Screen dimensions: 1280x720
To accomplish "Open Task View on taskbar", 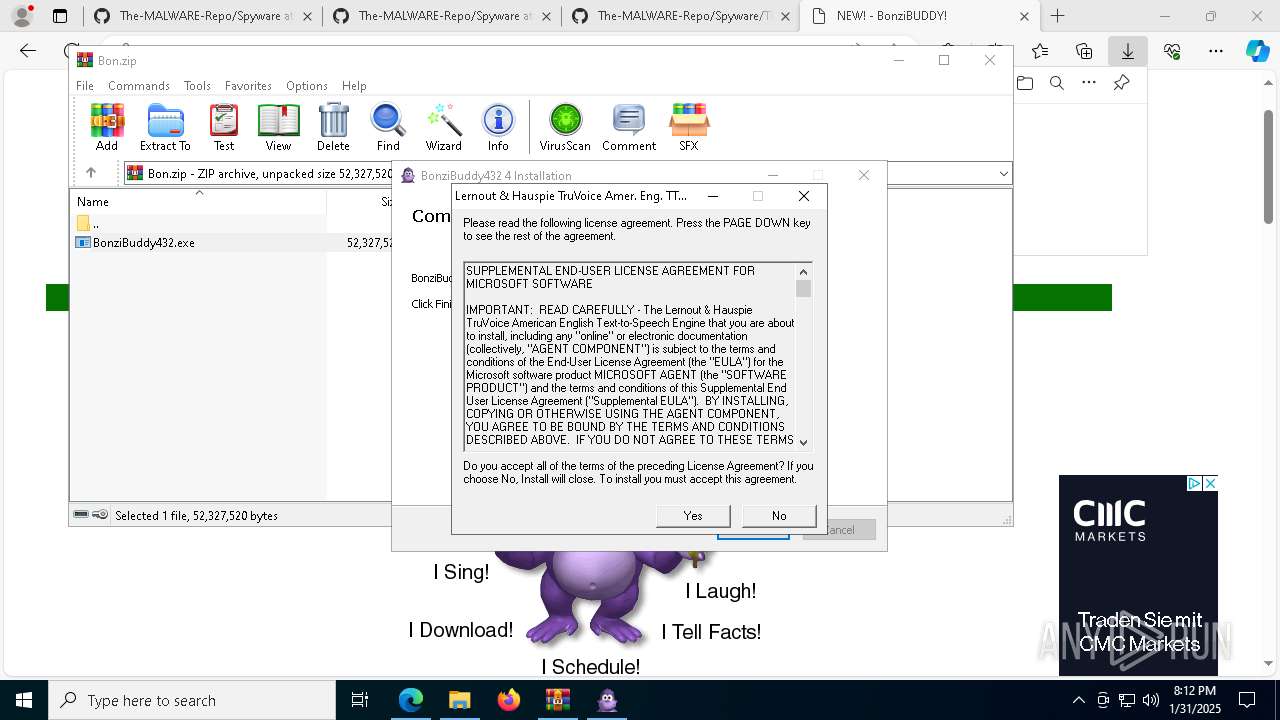I will 360,700.
